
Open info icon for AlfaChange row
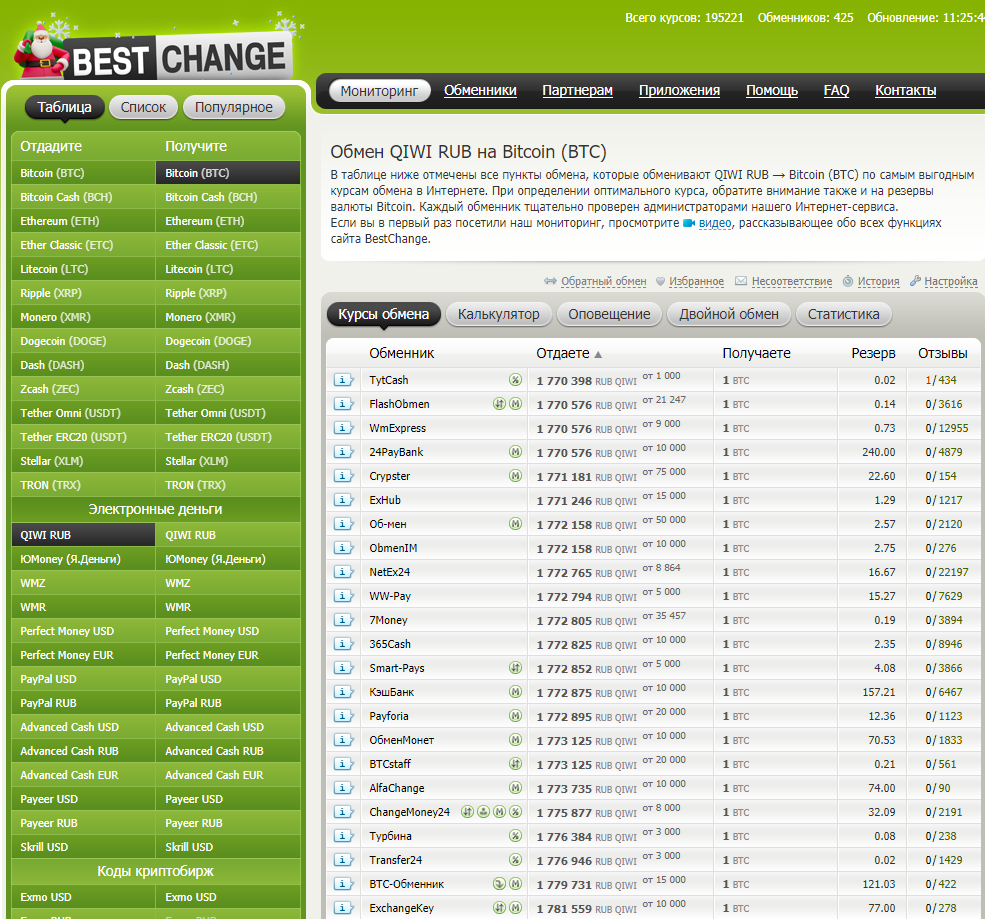[x=343, y=788]
